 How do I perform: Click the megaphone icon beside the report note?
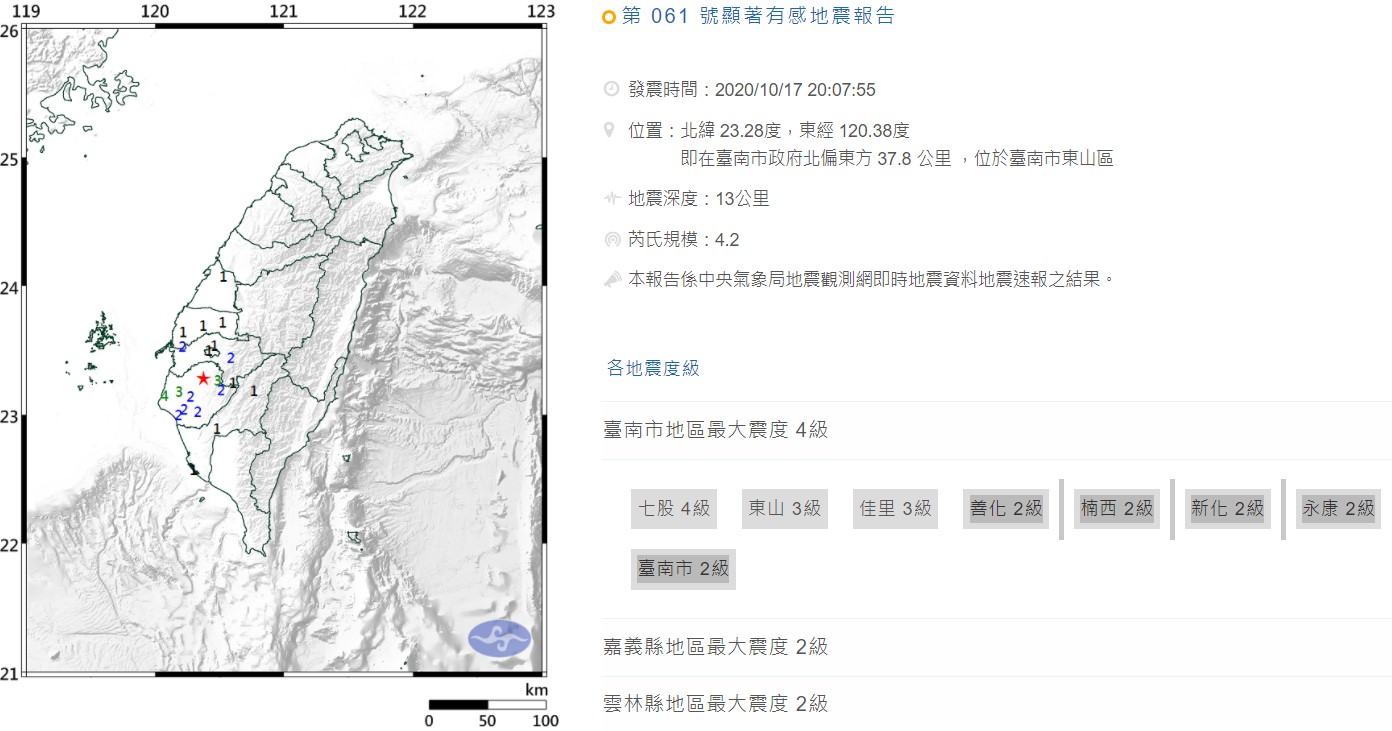(611, 279)
